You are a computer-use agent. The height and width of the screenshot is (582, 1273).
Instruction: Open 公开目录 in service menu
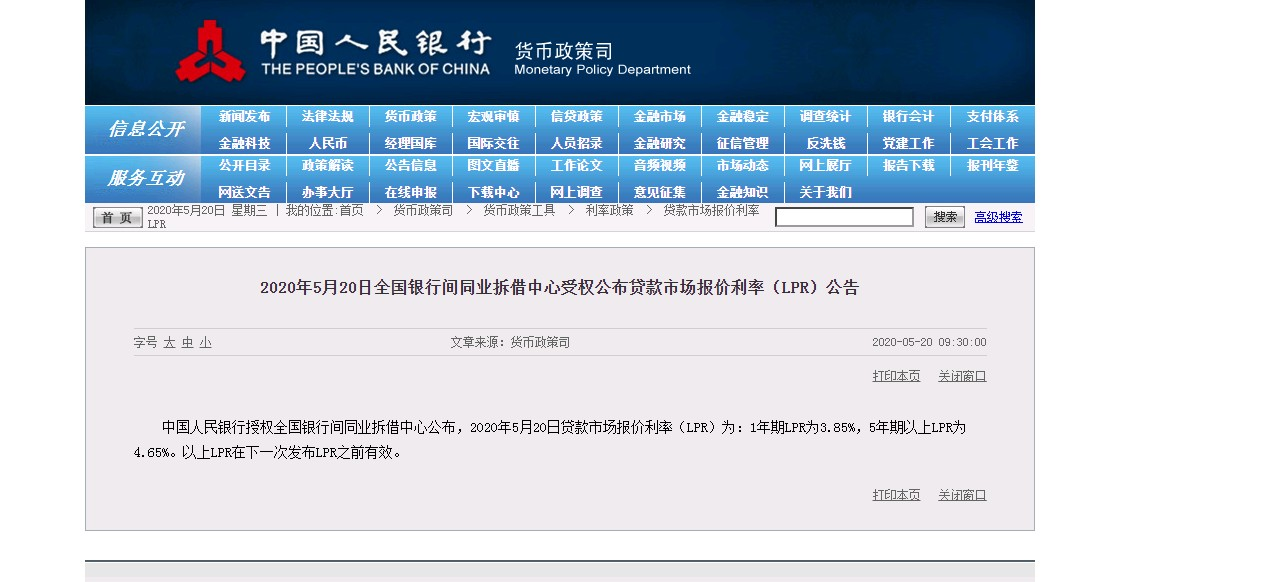(244, 166)
